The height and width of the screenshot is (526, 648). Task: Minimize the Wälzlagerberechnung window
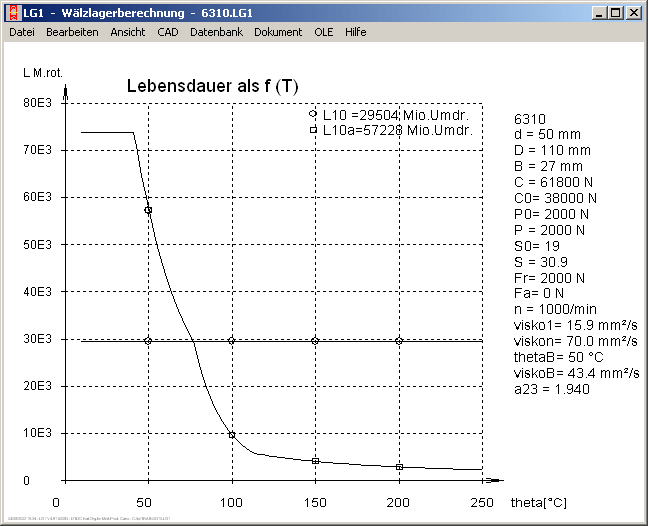click(x=600, y=13)
